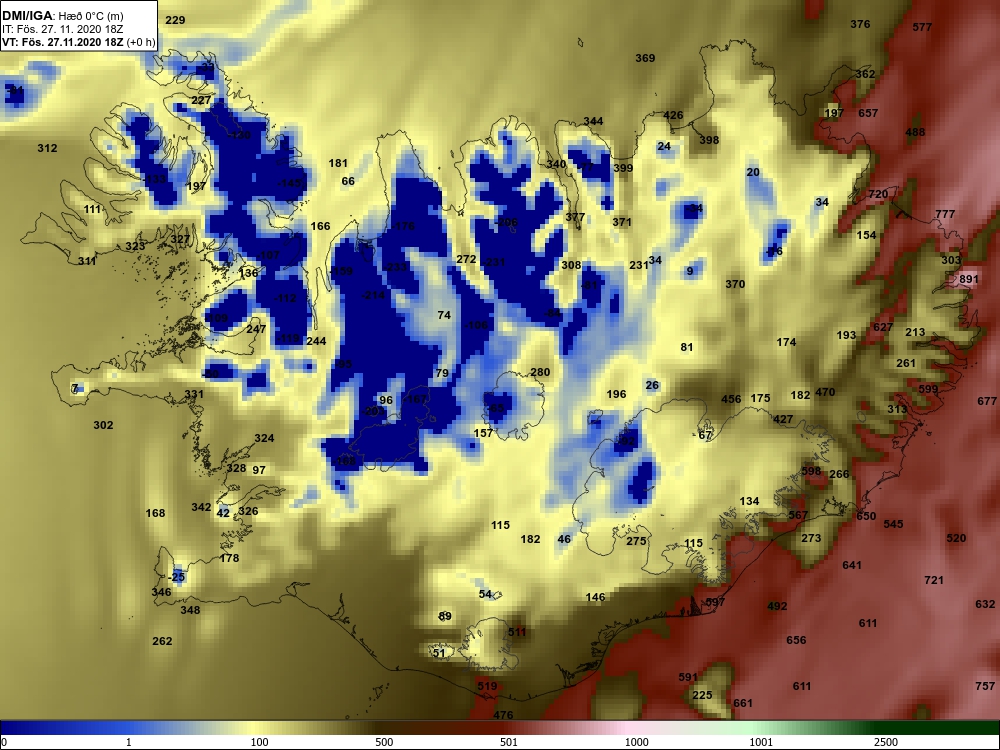Click the map value 244 in the northwest
Image resolution: width=1000 pixels, height=750 pixels.
[316, 341]
